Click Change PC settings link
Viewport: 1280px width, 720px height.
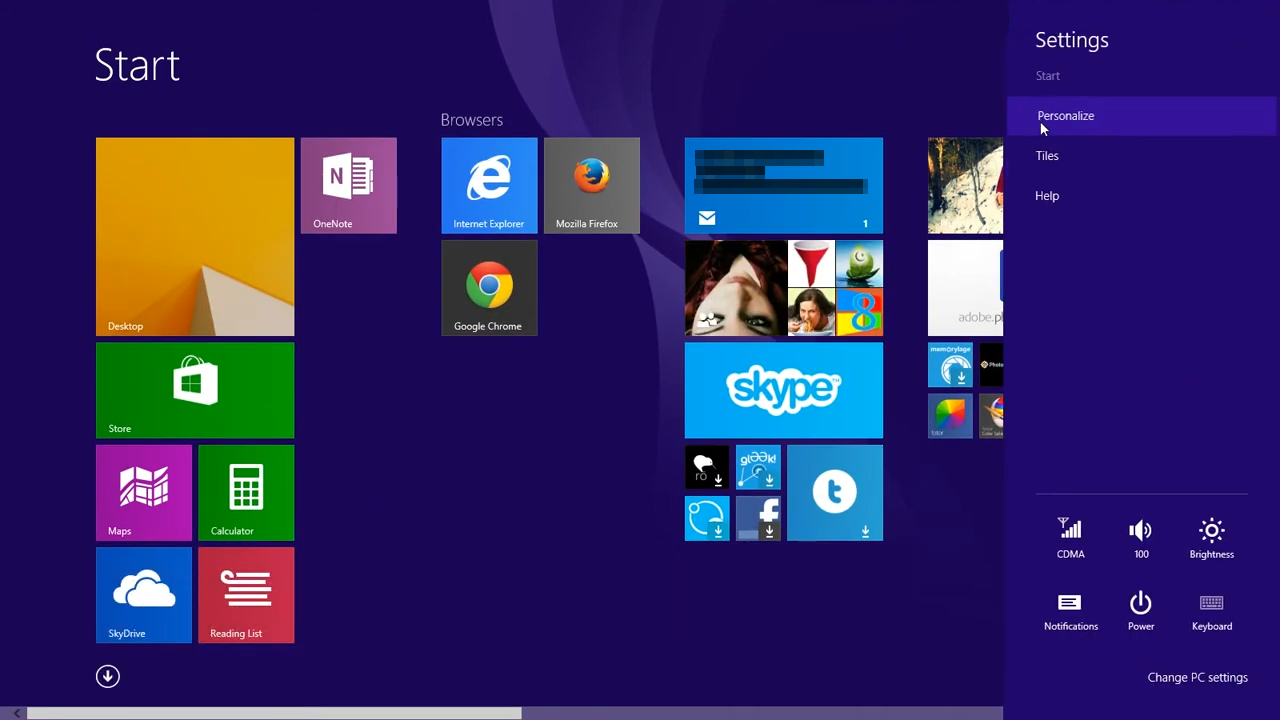click(x=1197, y=678)
